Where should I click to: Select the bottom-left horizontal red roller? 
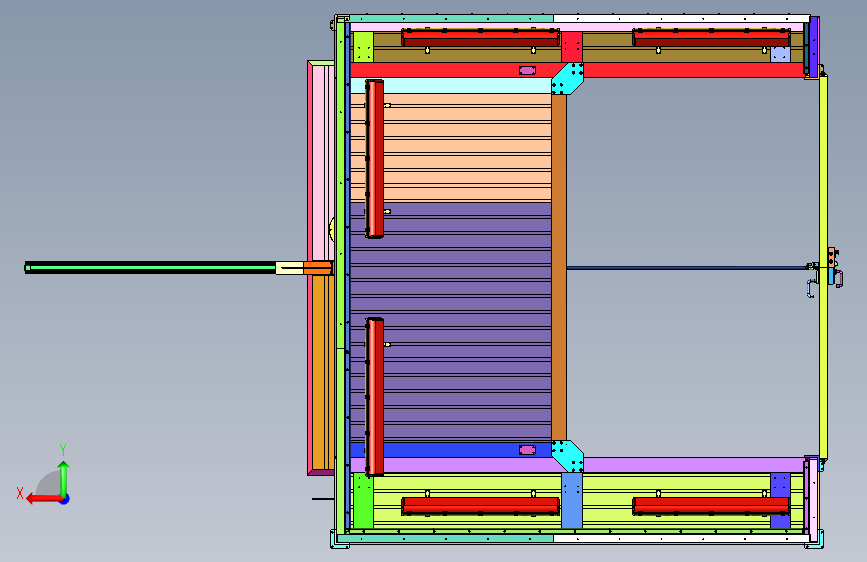point(480,506)
